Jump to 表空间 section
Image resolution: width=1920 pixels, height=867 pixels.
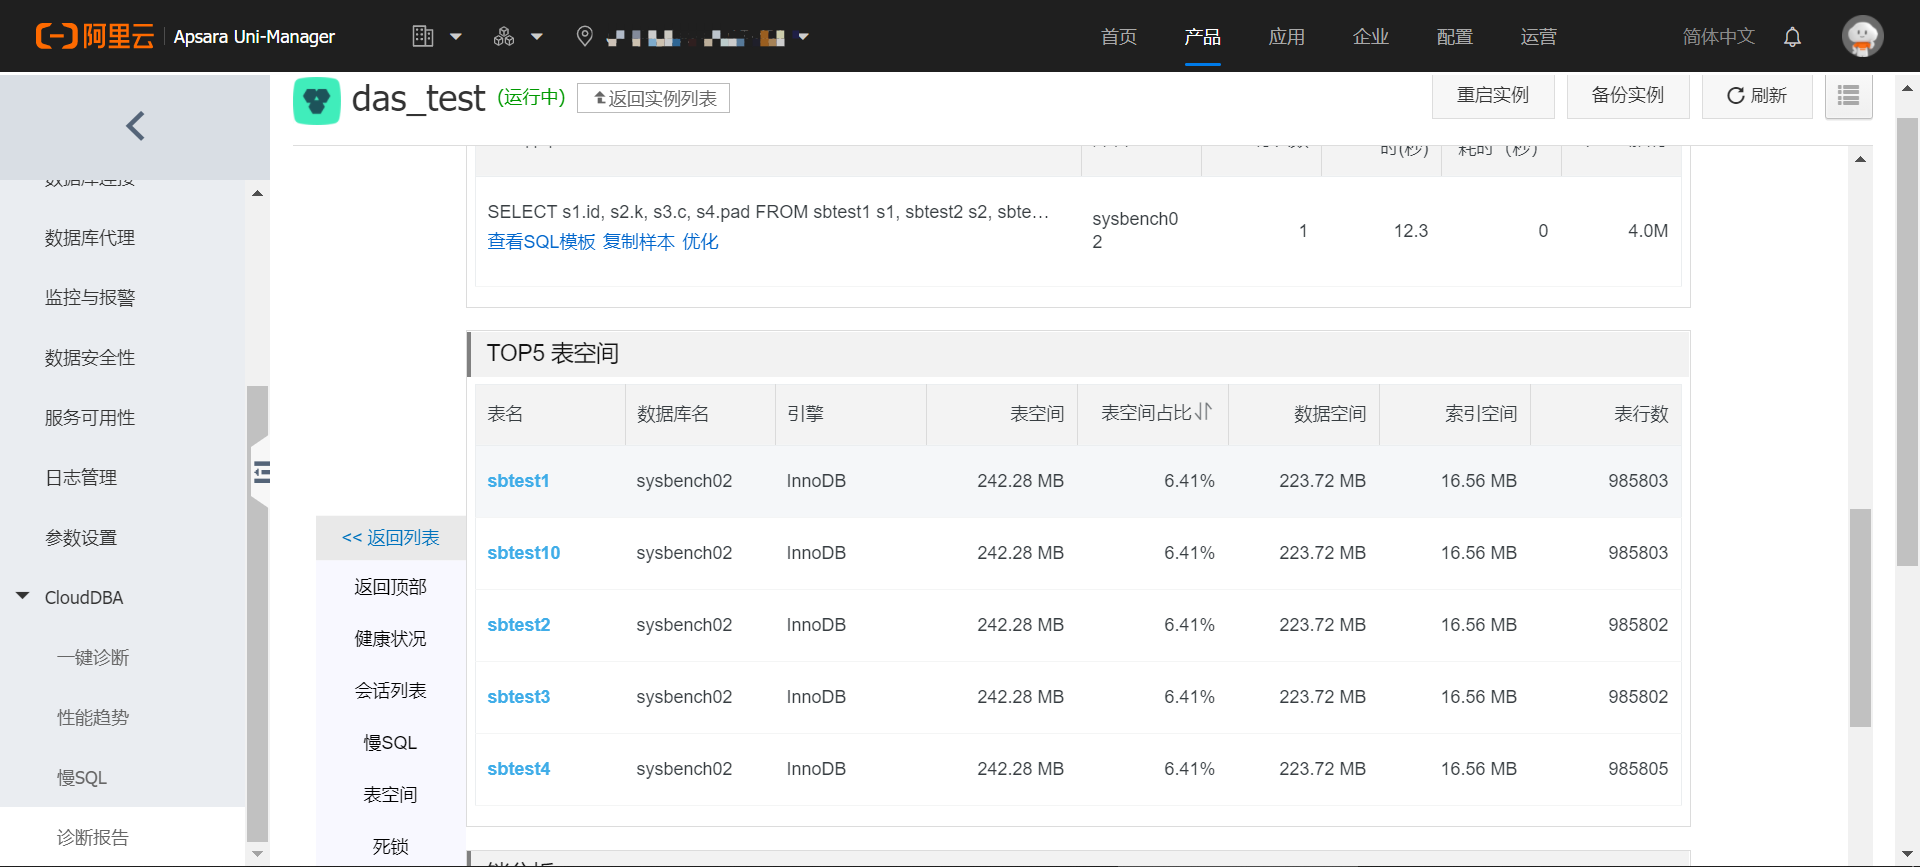coord(391,795)
